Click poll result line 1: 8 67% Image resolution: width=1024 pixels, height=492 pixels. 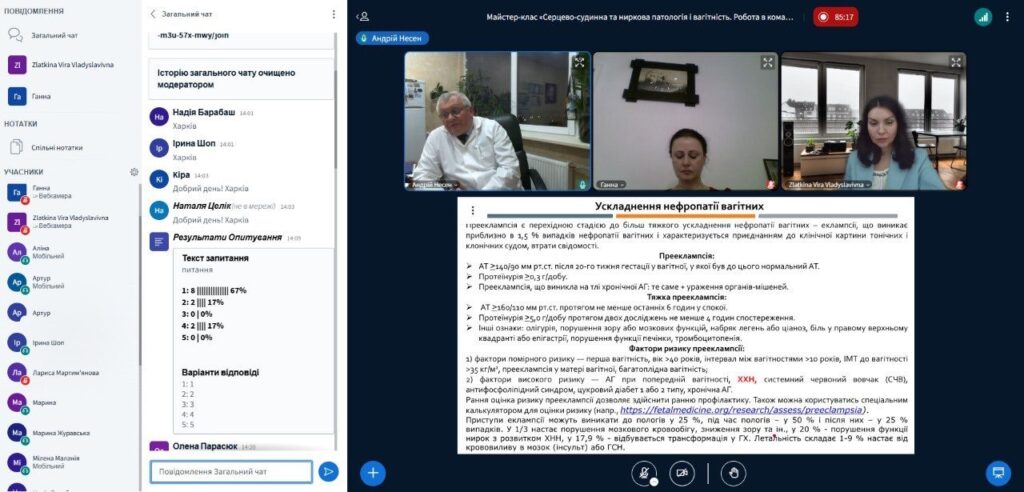pyautogui.click(x=214, y=290)
